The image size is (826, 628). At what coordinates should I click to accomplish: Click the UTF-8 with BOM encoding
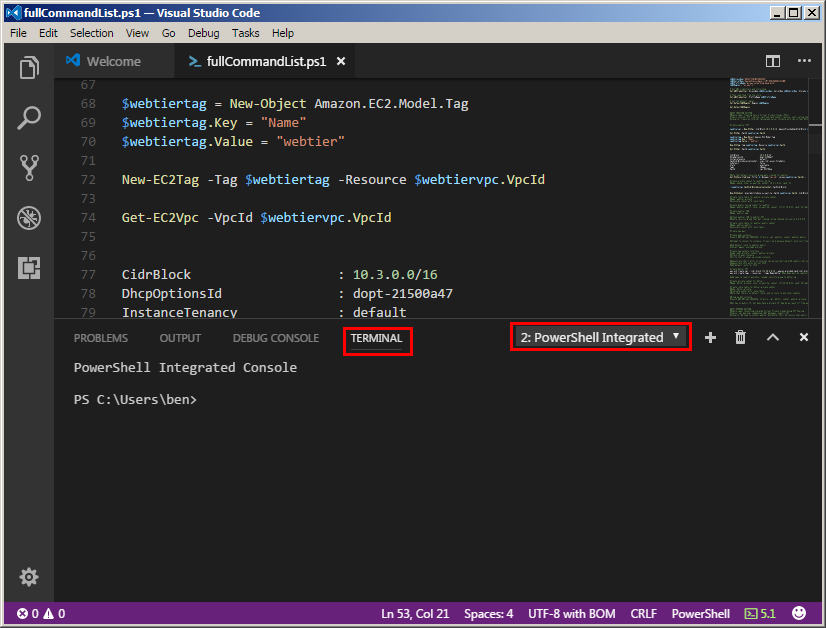coord(572,613)
